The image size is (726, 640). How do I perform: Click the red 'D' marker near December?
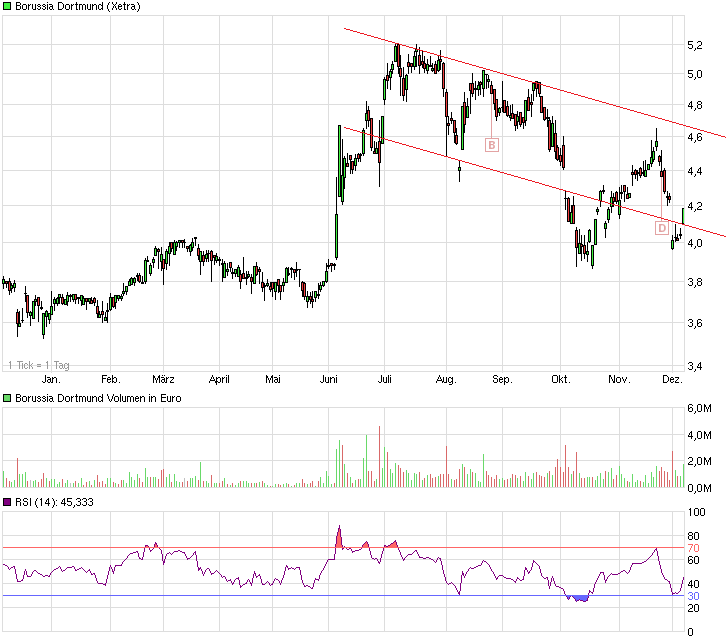pyautogui.click(x=662, y=228)
